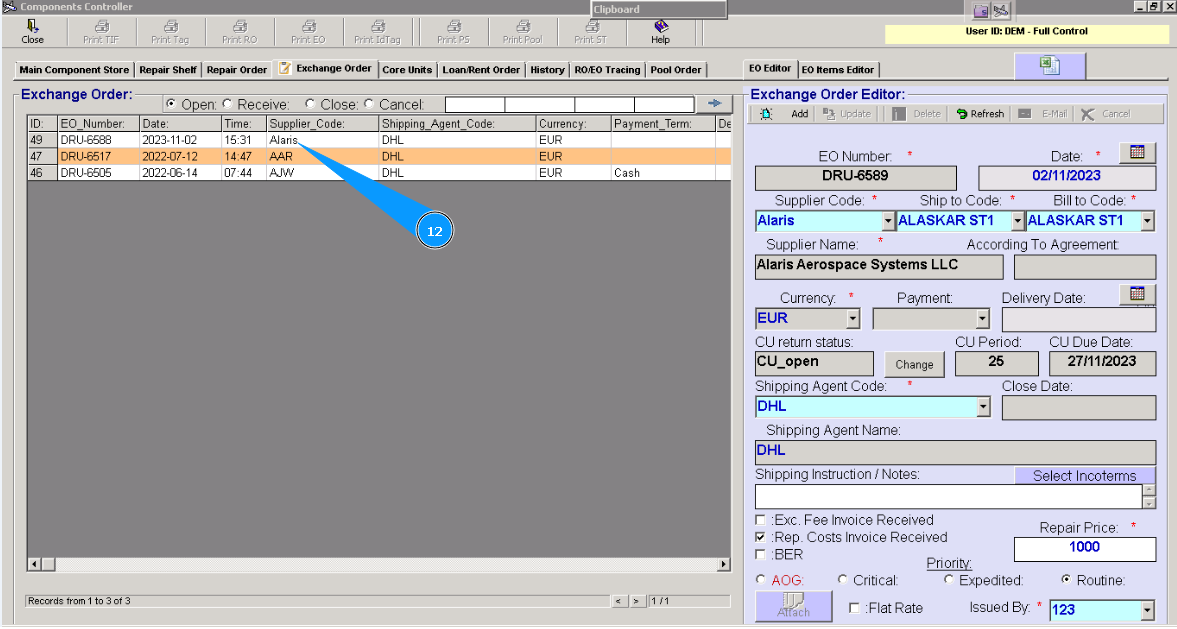1177x629 pixels.
Task: Click the Delete icon in the editor toolbar
Action: [899, 114]
